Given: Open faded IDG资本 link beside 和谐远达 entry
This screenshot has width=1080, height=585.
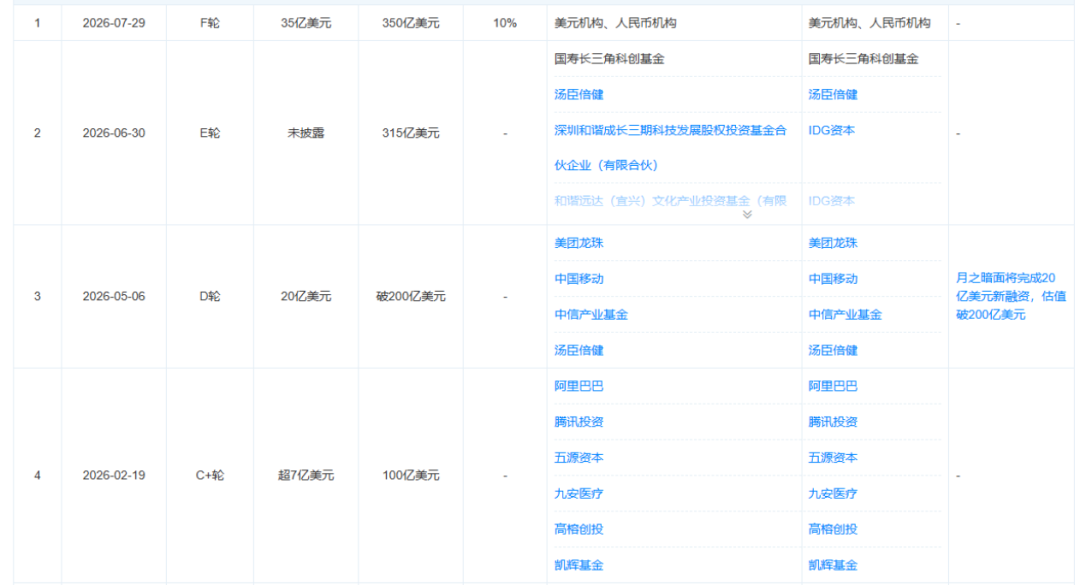Looking at the screenshot, I should (831, 201).
